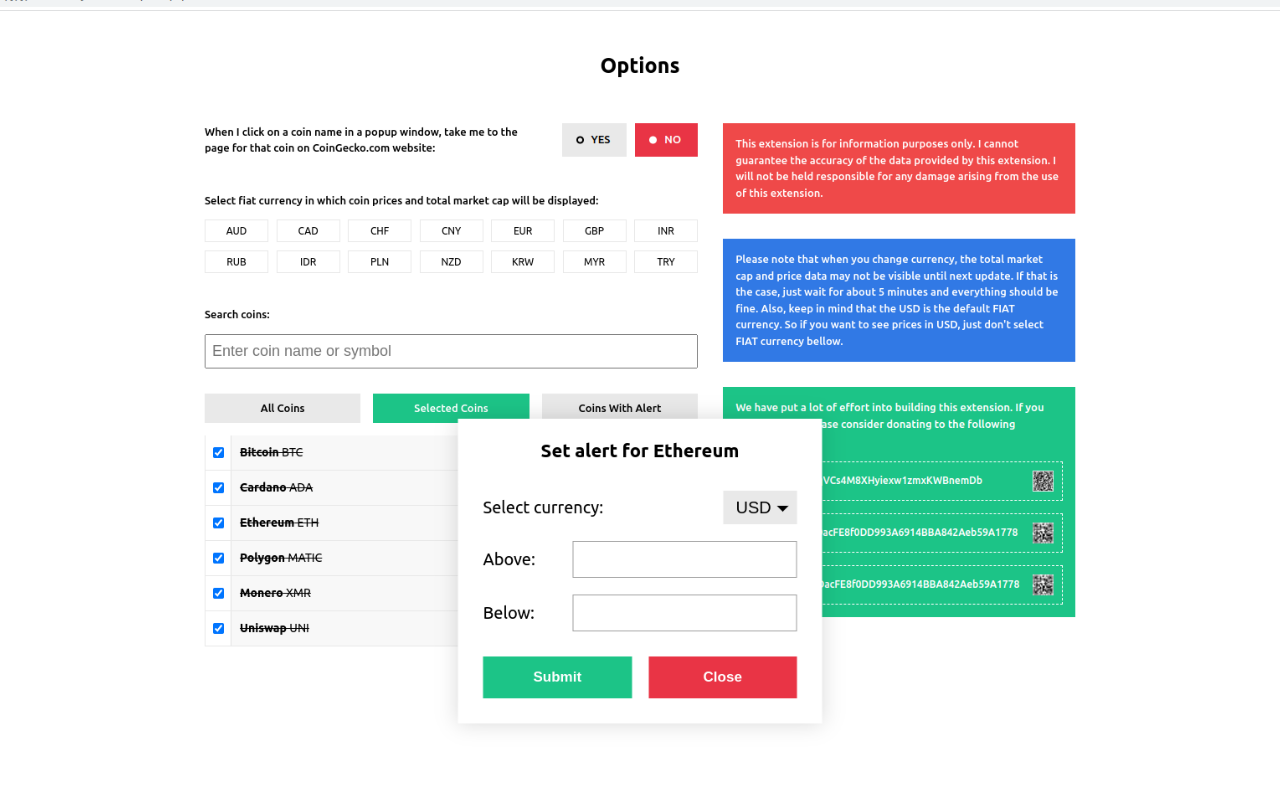The width and height of the screenshot is (1280, 800).
Task: Close the Ethereum alert dialog
Action: coord(722,677)
